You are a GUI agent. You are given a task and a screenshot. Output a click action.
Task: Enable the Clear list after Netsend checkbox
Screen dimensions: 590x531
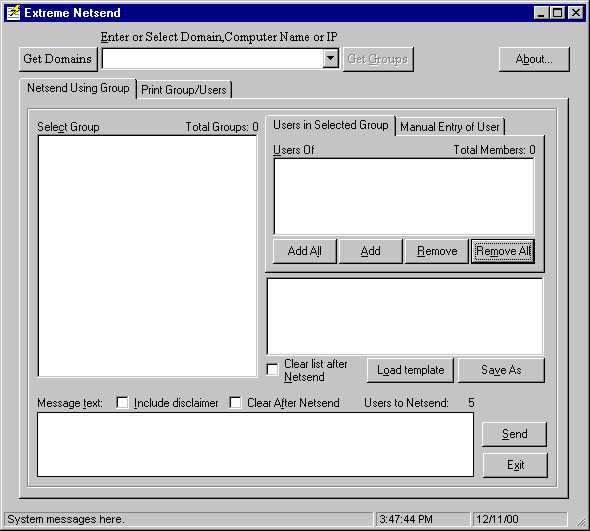pyautogui.click(x=272, y=370)
